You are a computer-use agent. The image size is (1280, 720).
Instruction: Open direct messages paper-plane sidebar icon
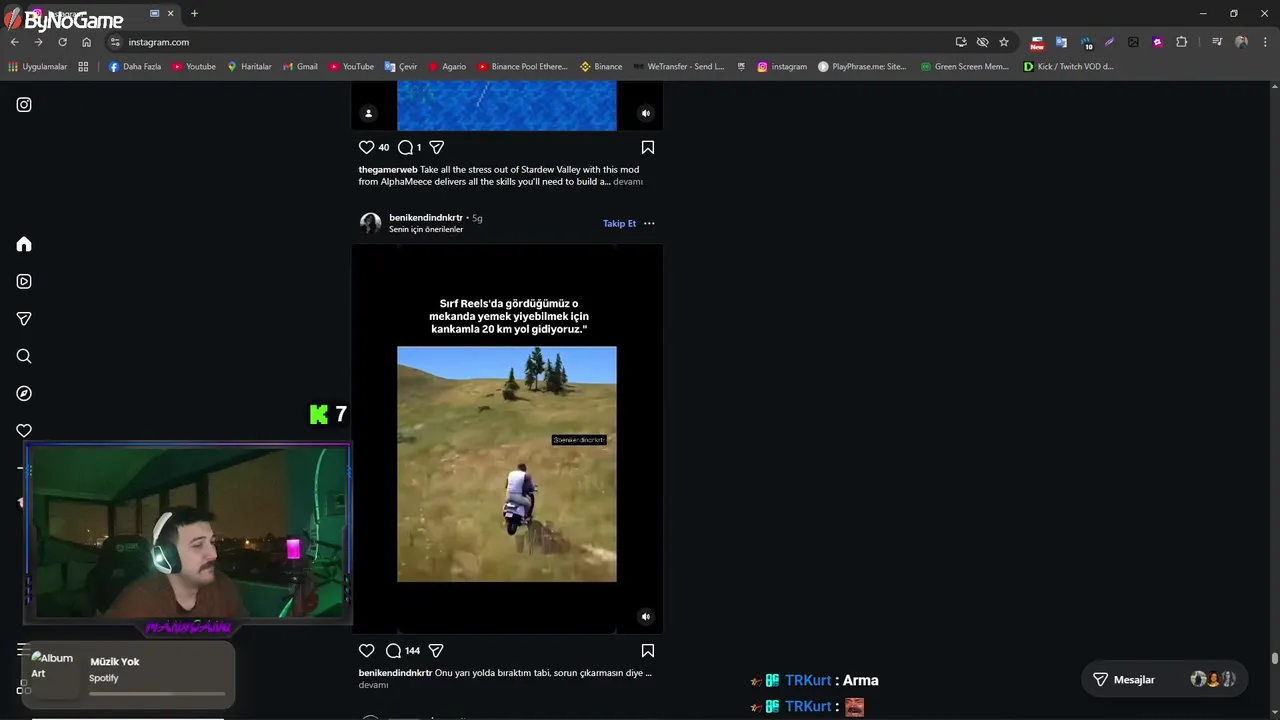(x=24, y=319)
